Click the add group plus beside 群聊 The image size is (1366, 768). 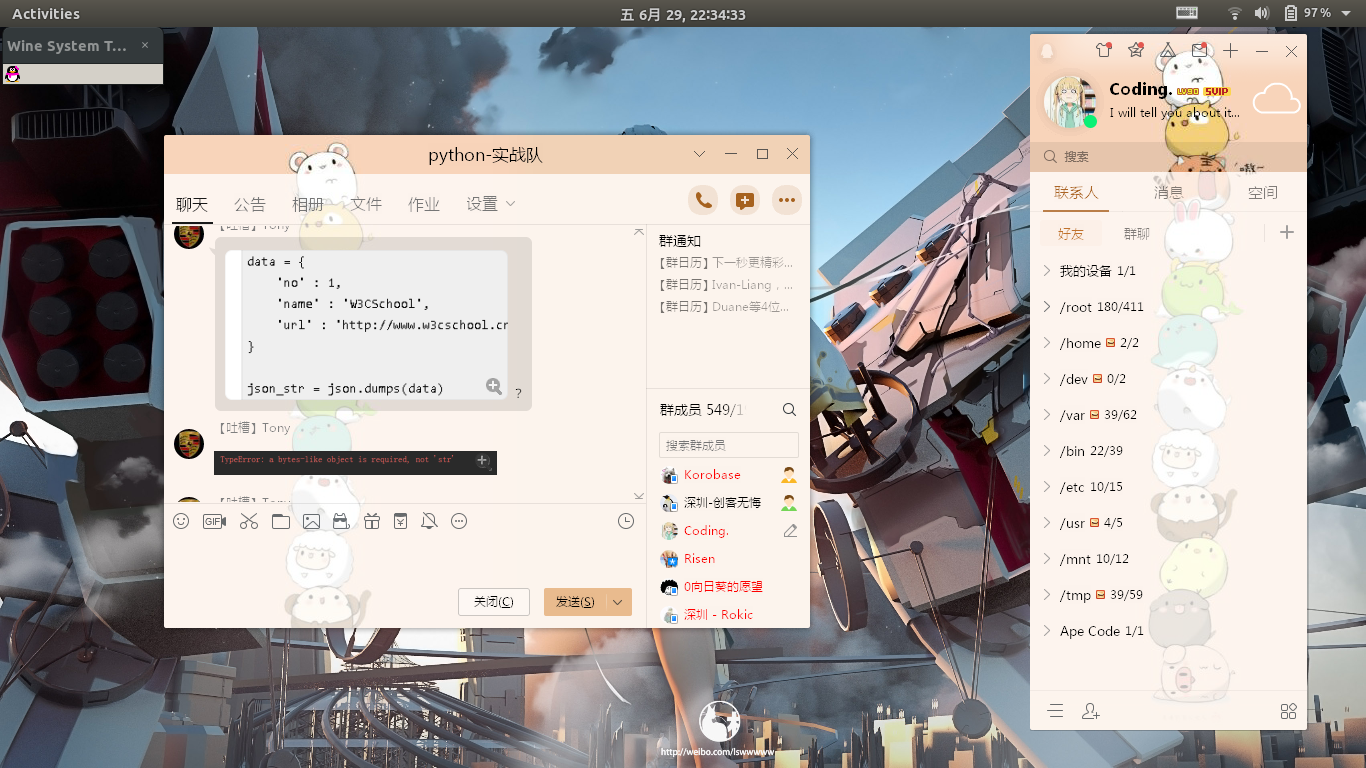[1287, 232]
